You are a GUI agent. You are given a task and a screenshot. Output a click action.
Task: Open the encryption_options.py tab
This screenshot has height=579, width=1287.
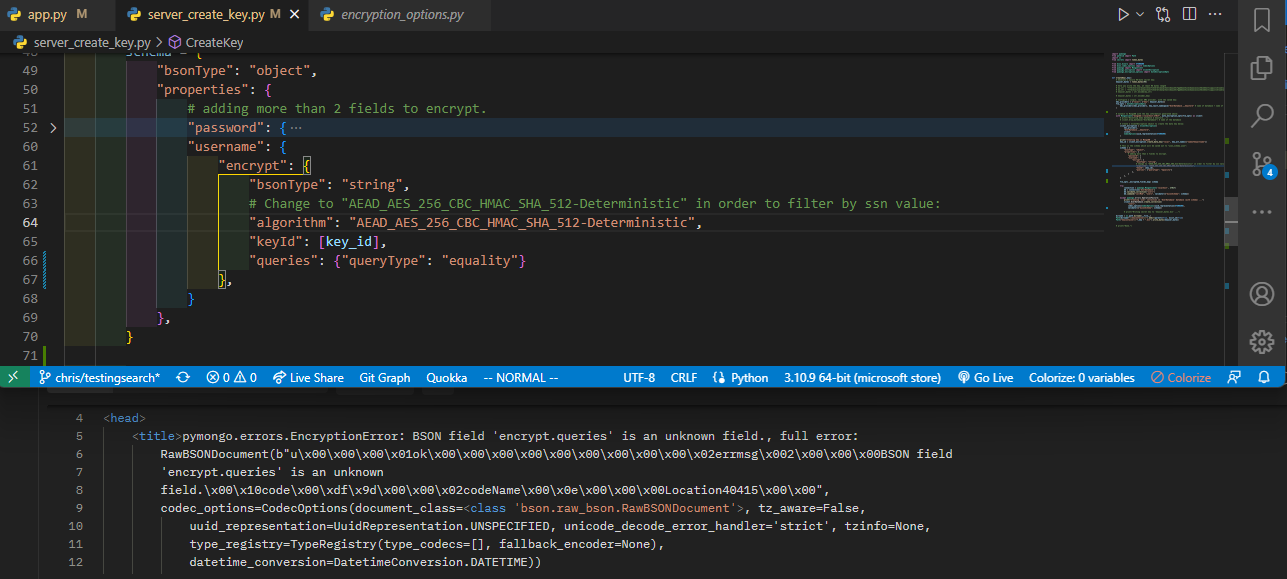click(x=392, y=15)
